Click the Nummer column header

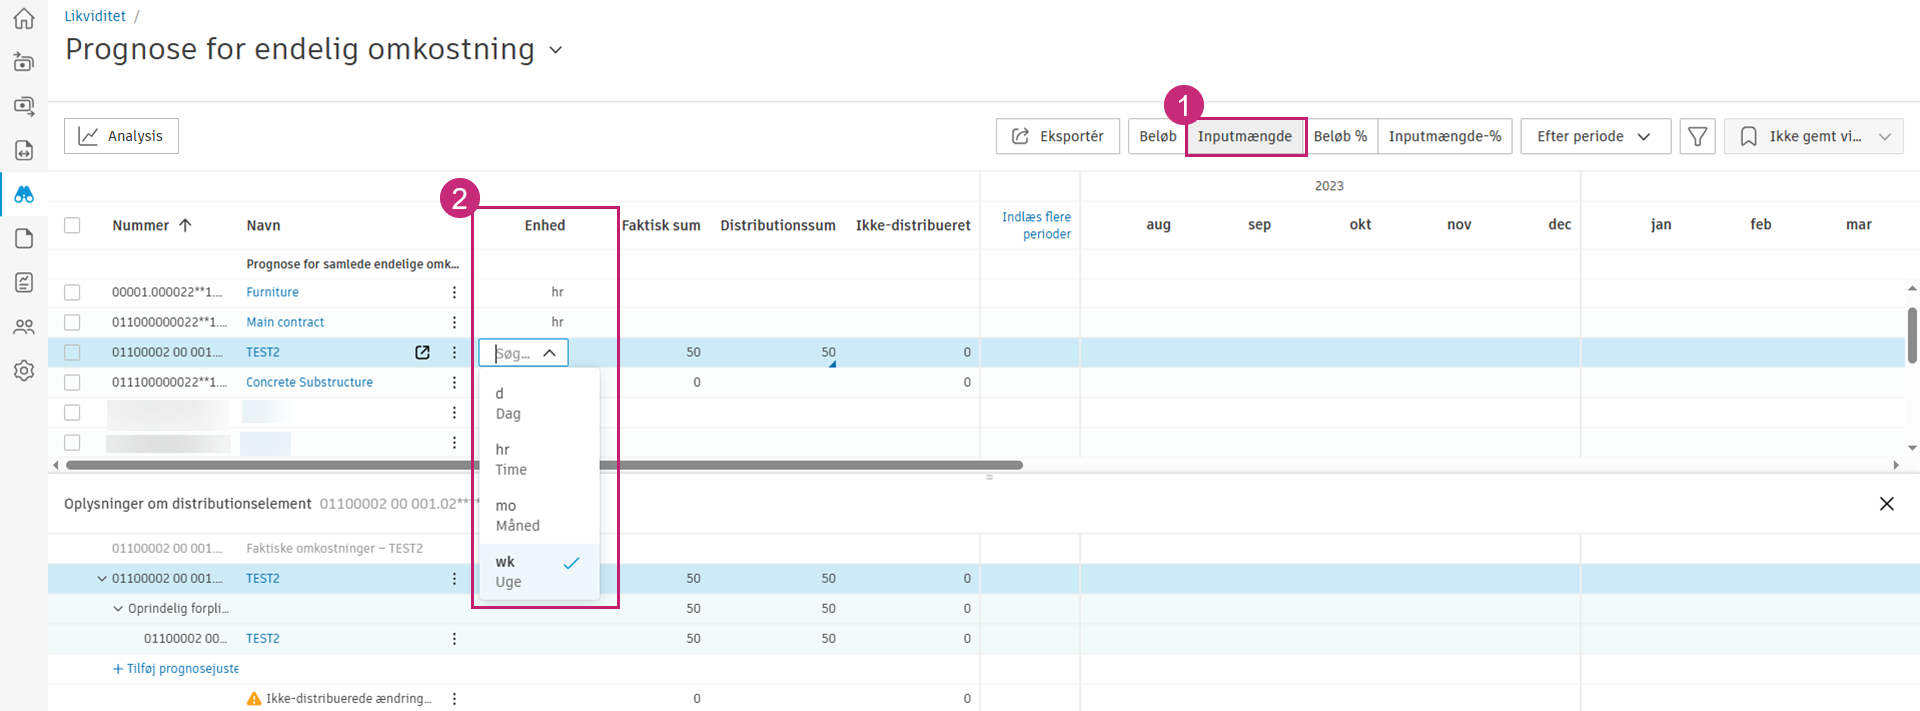140,225
